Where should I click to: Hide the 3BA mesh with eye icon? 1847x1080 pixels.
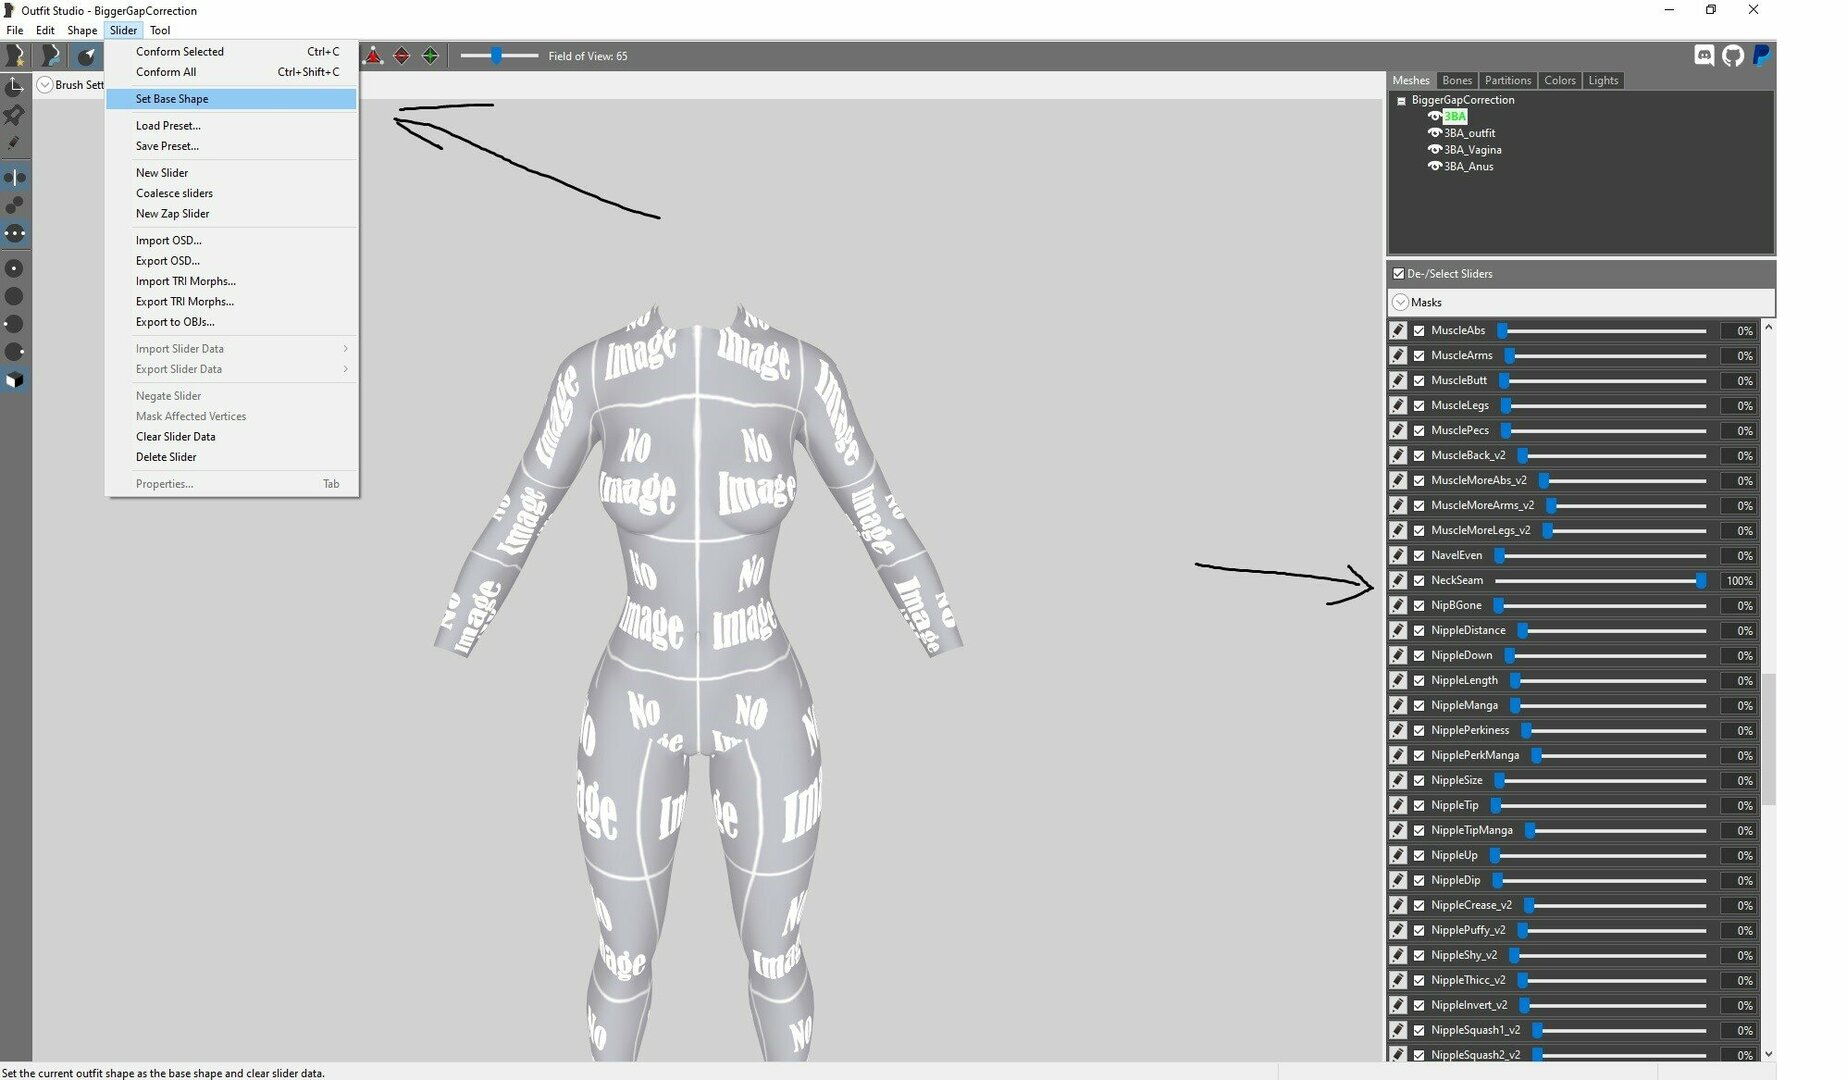coord(1434,116)
